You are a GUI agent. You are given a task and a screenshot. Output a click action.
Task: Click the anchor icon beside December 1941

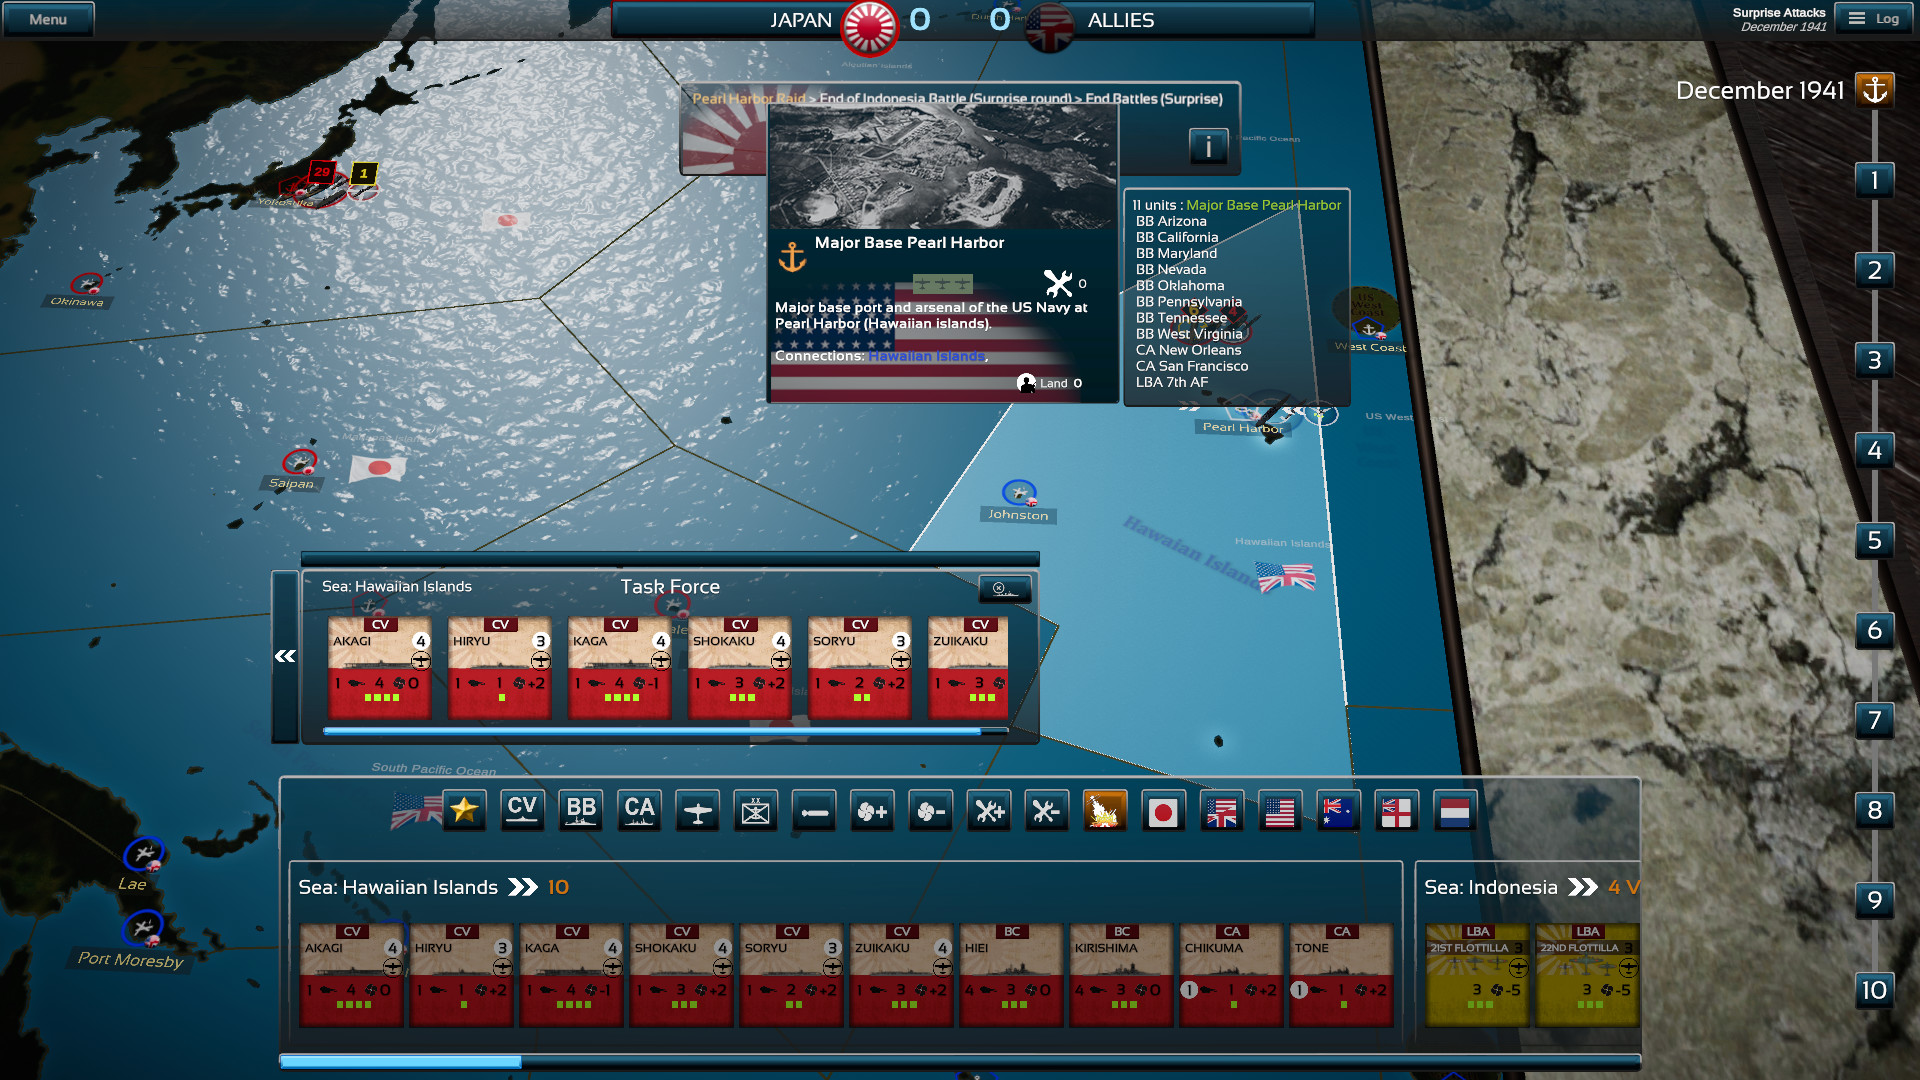pos(1875,88)
